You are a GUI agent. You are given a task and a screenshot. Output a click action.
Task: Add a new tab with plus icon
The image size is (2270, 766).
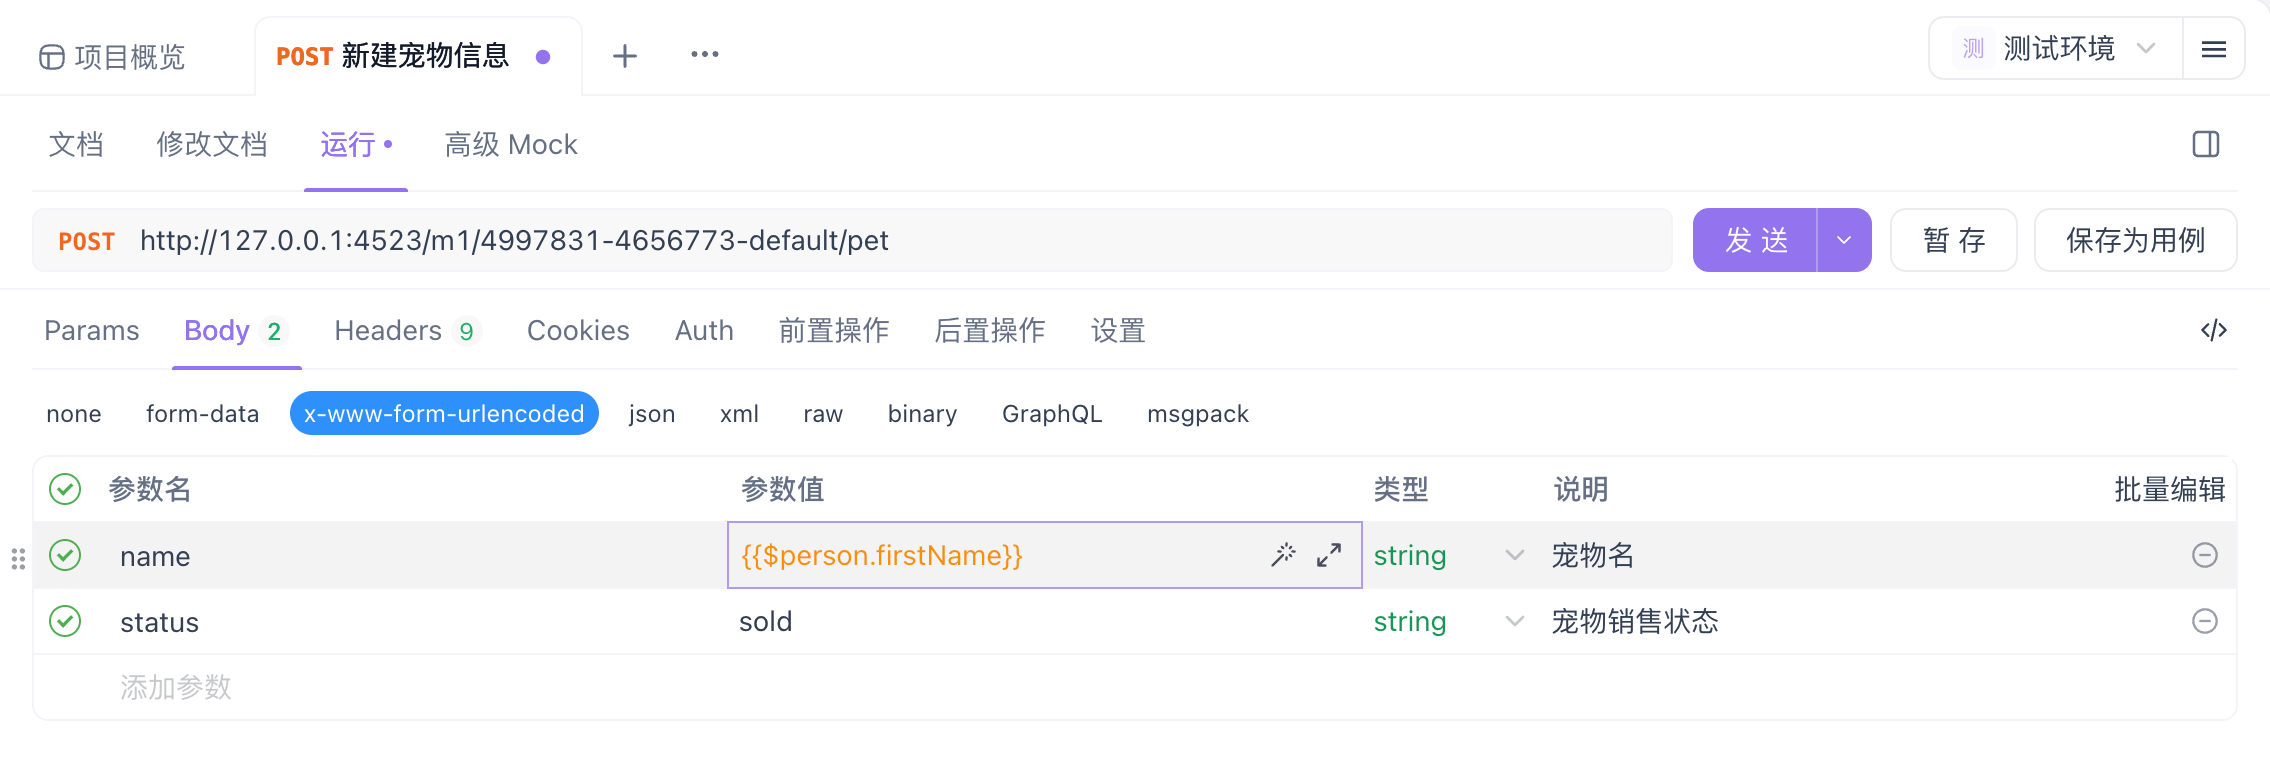[625, 56]
